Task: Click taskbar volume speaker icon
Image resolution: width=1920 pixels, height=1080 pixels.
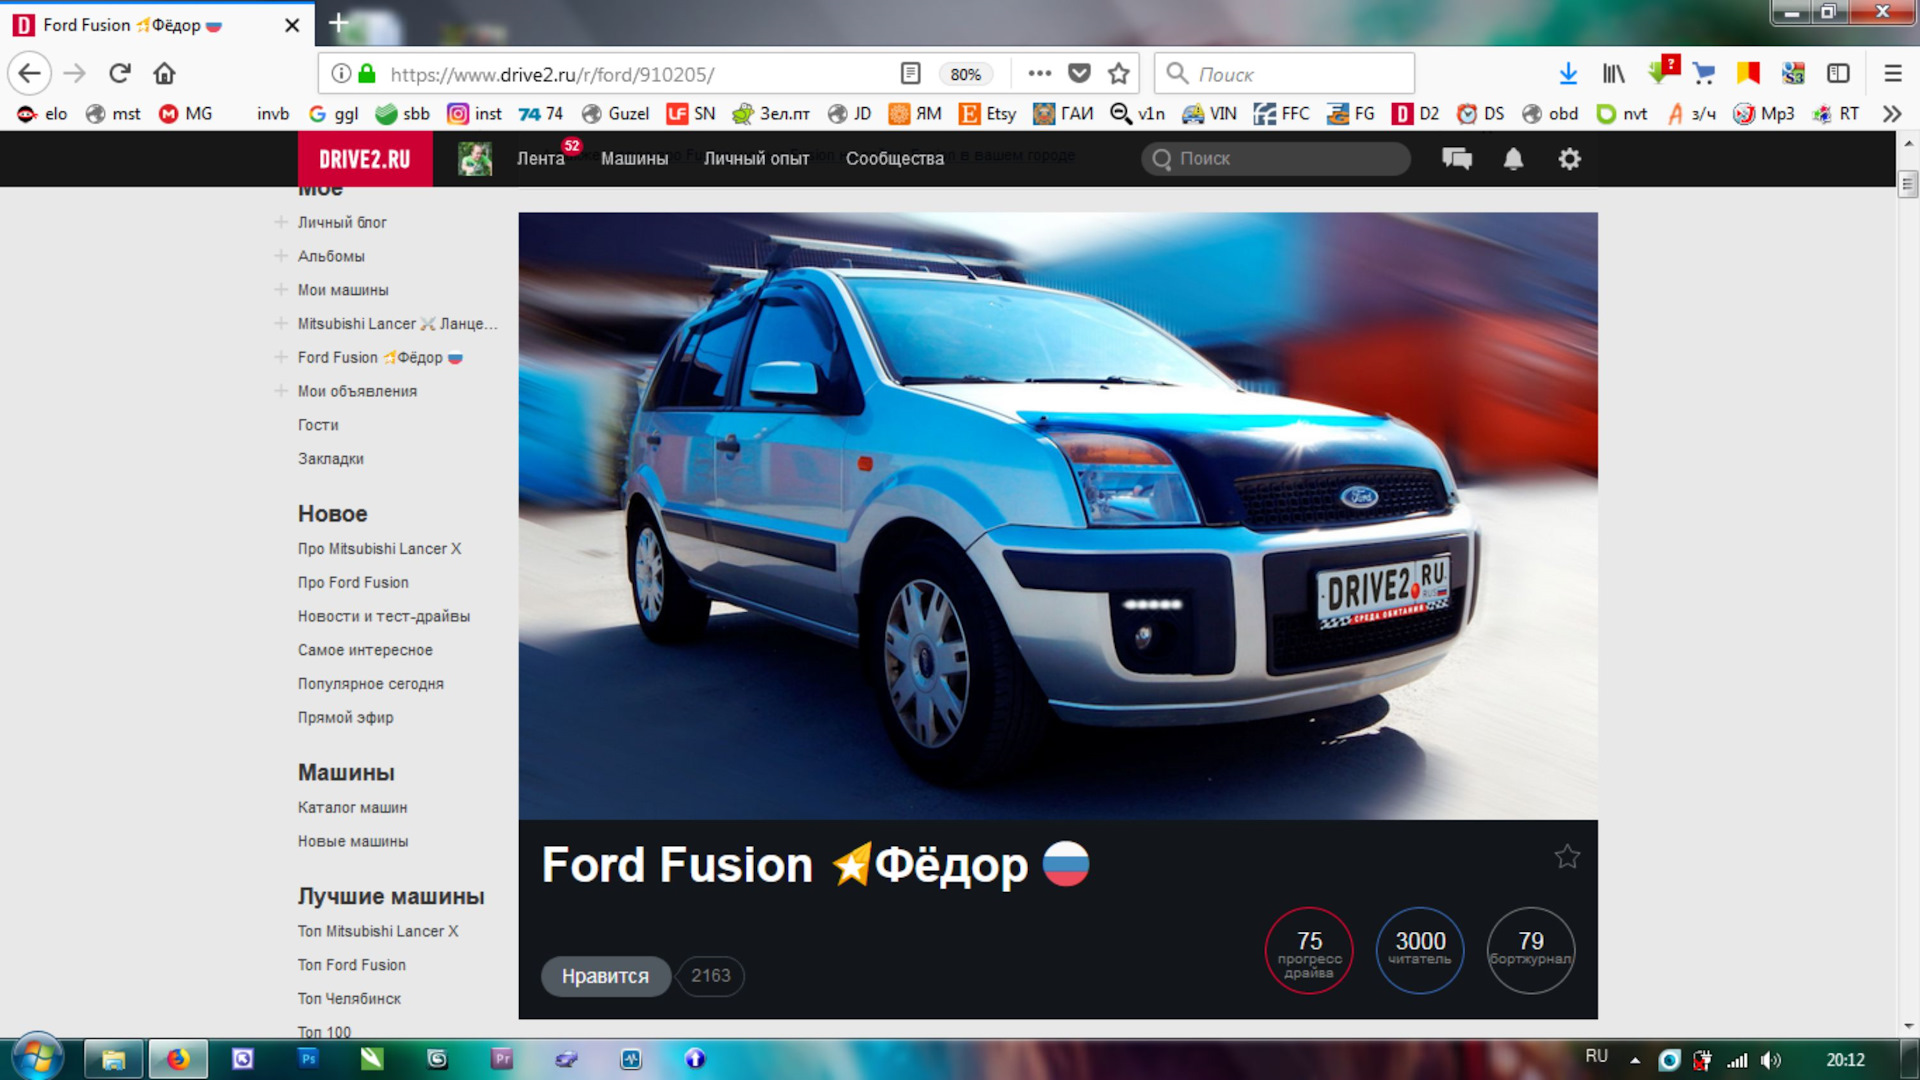Action: click(x=1771, y=1060)
